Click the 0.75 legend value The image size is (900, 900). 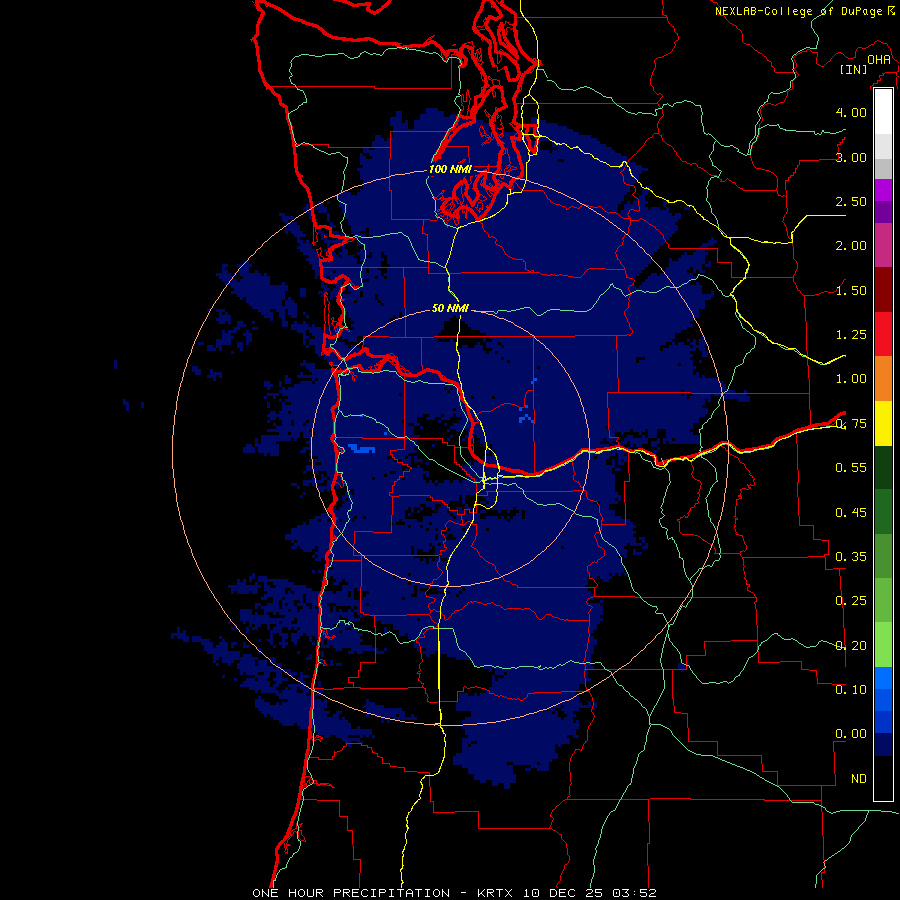point(851,424)
